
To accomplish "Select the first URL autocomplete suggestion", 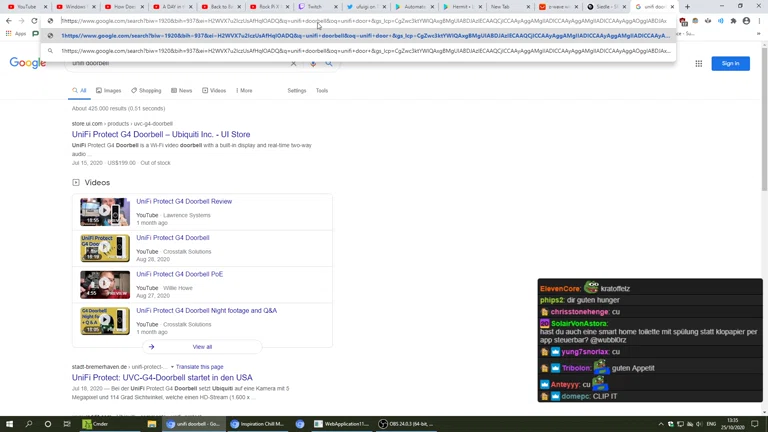I will [x=359, y=36].
